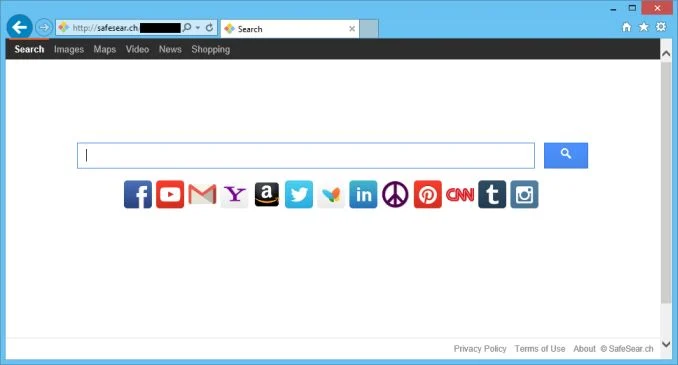
Task: Click the blue magnifier search button
Action: tap(566, 155)
